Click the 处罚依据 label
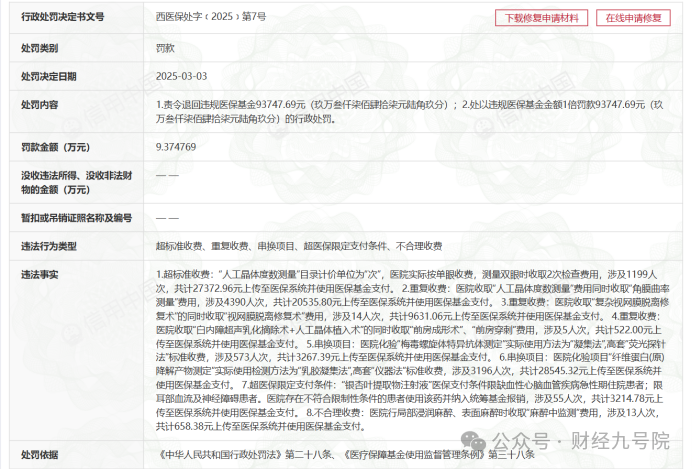The image size is (692, 469). 39,454
